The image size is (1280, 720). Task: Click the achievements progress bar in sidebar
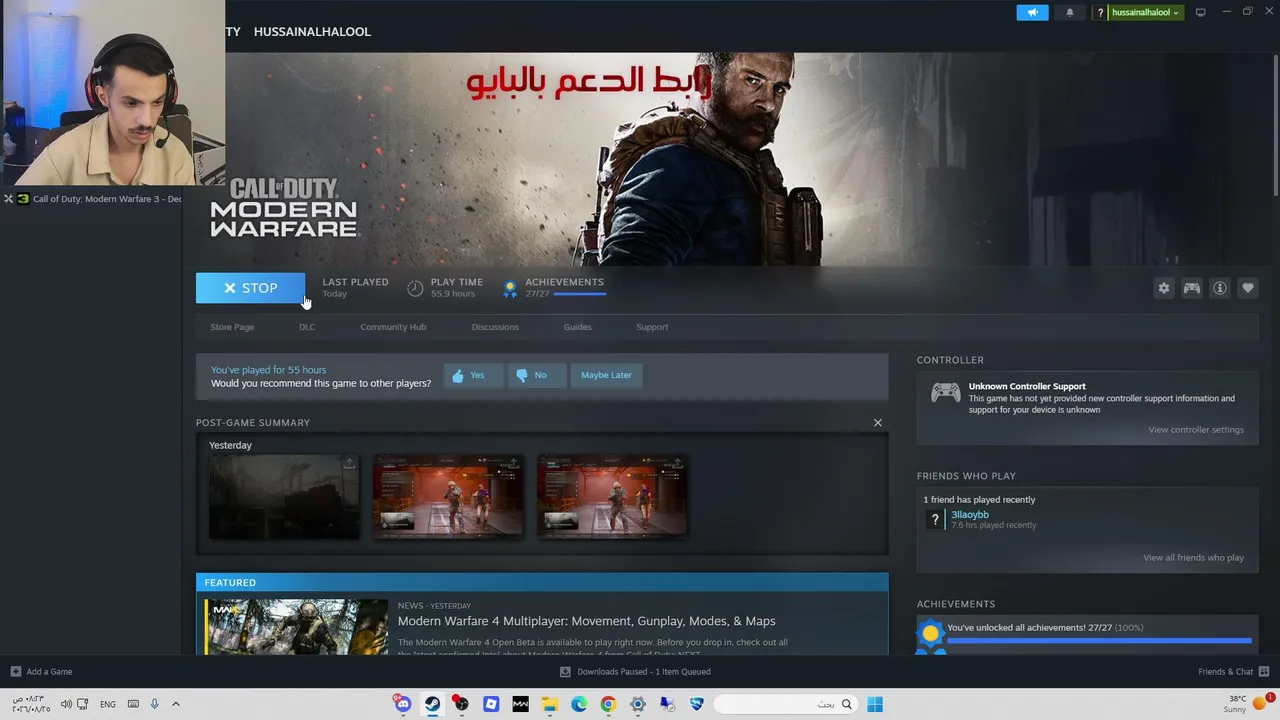click(x=1099, y=641)
